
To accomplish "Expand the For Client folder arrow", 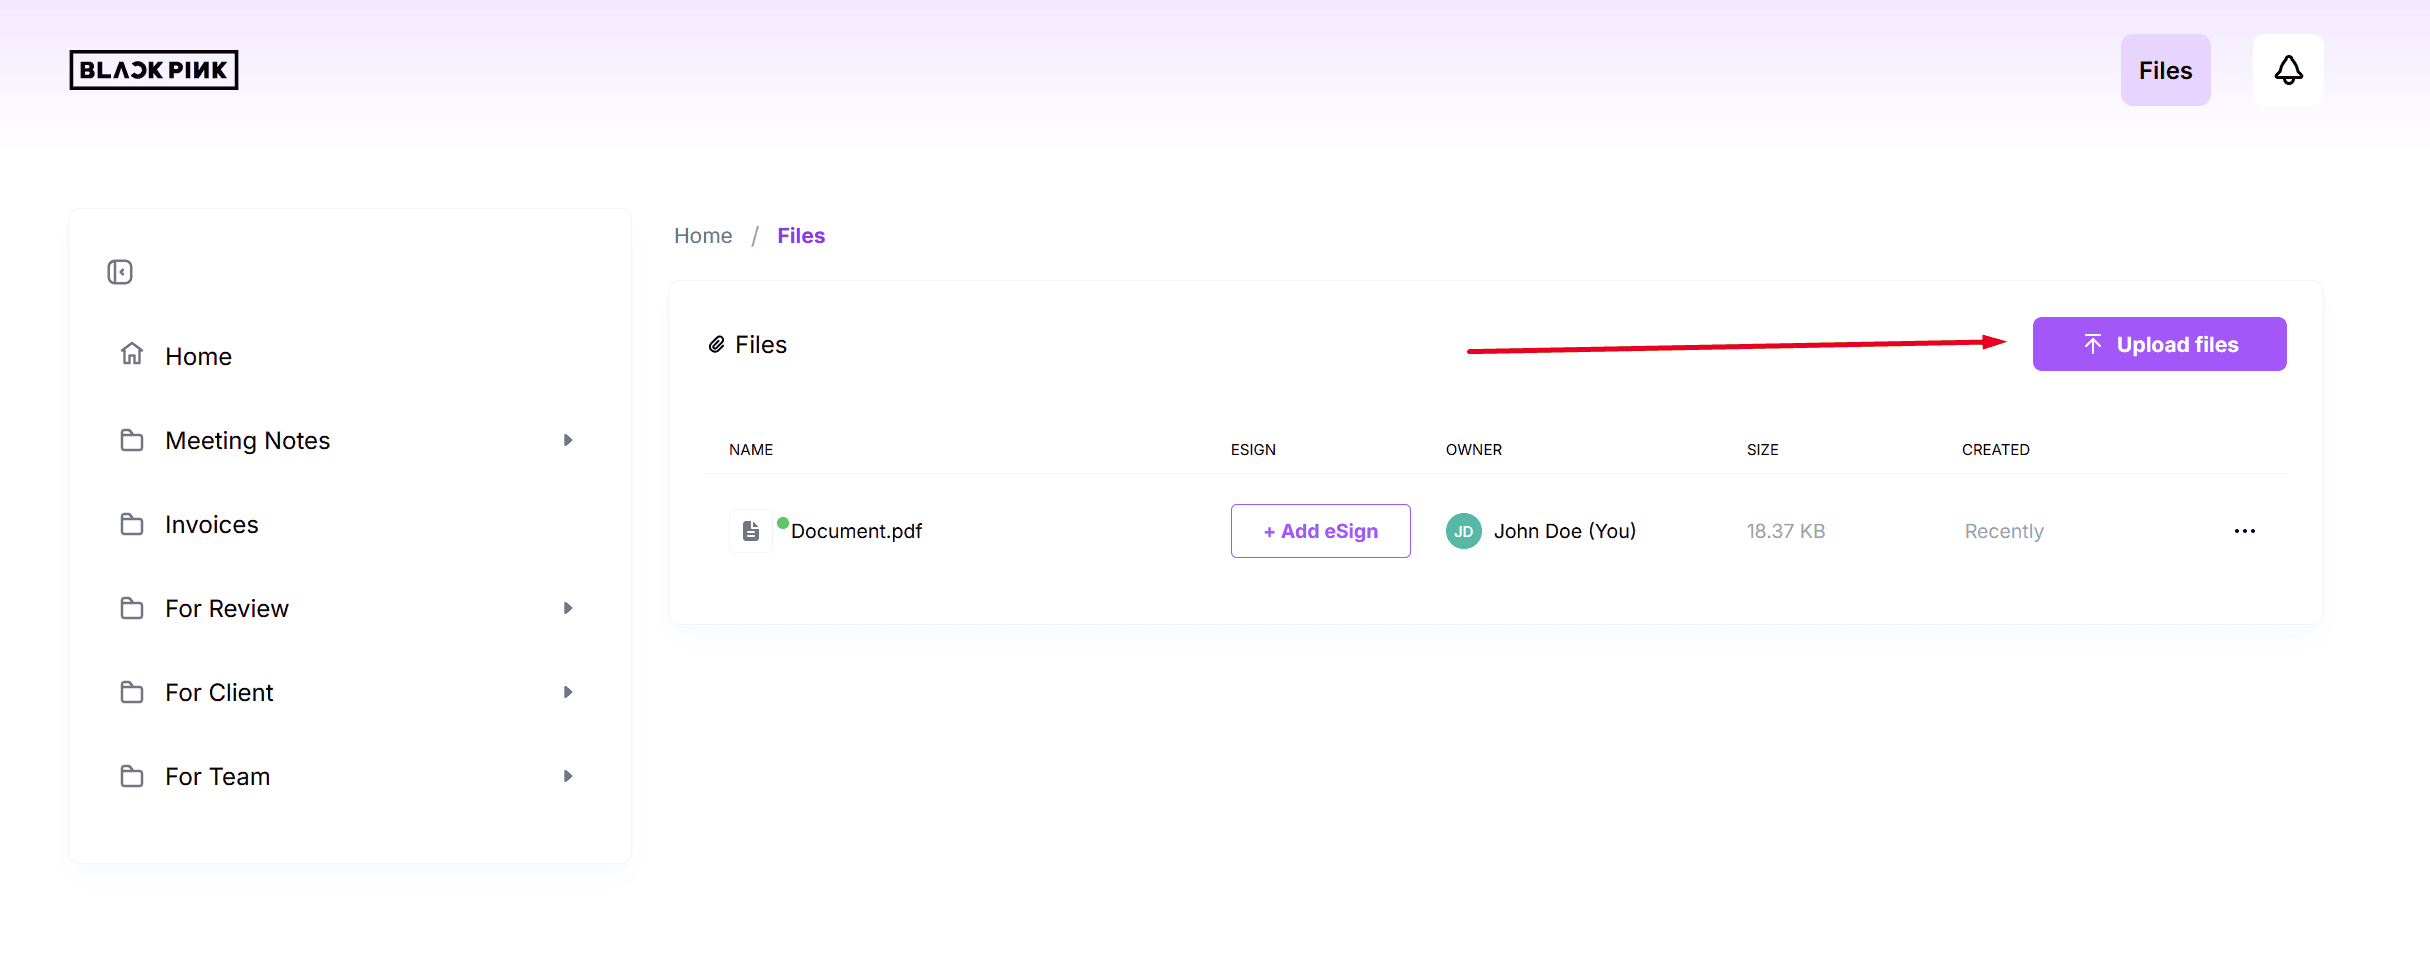I will 568,692.
